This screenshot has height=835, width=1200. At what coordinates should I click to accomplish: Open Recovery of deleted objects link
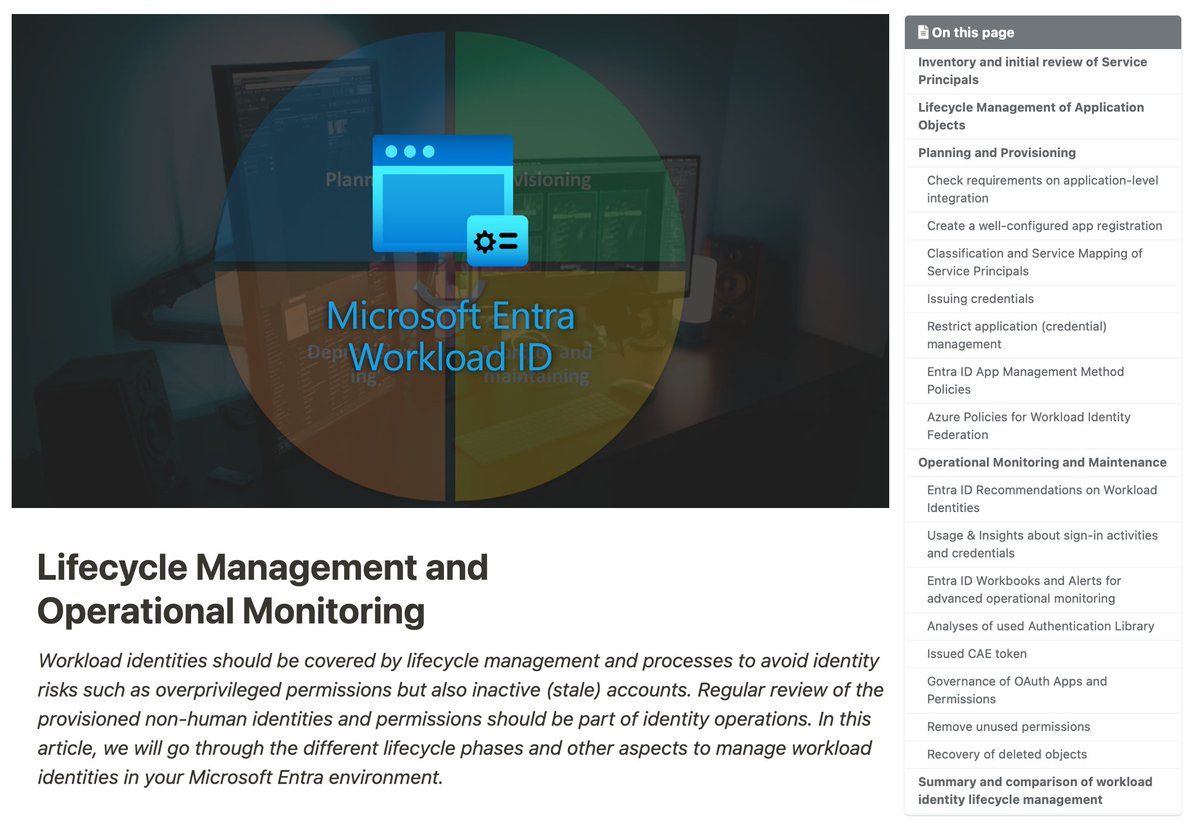[x=1043, y=754]
